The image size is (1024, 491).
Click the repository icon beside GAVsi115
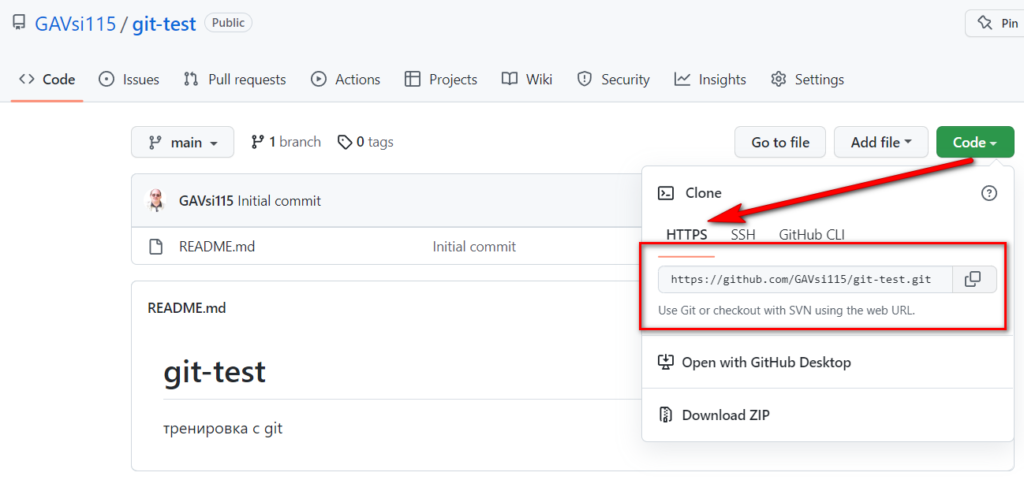pos(19,24)
